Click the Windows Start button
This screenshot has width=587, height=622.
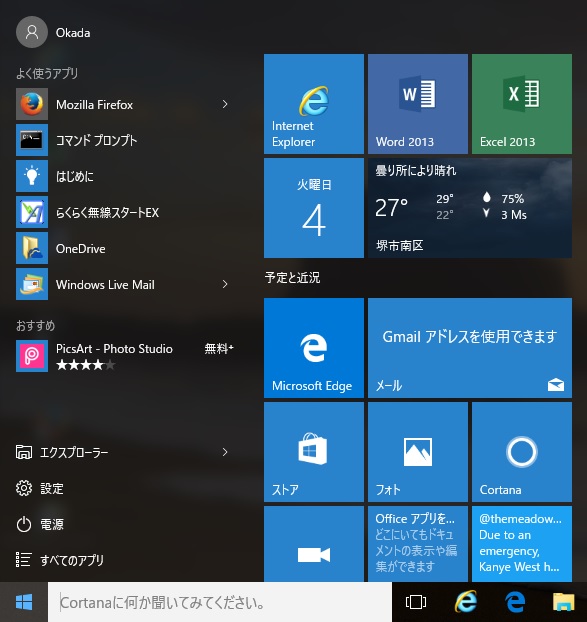[x=24, y=602]
